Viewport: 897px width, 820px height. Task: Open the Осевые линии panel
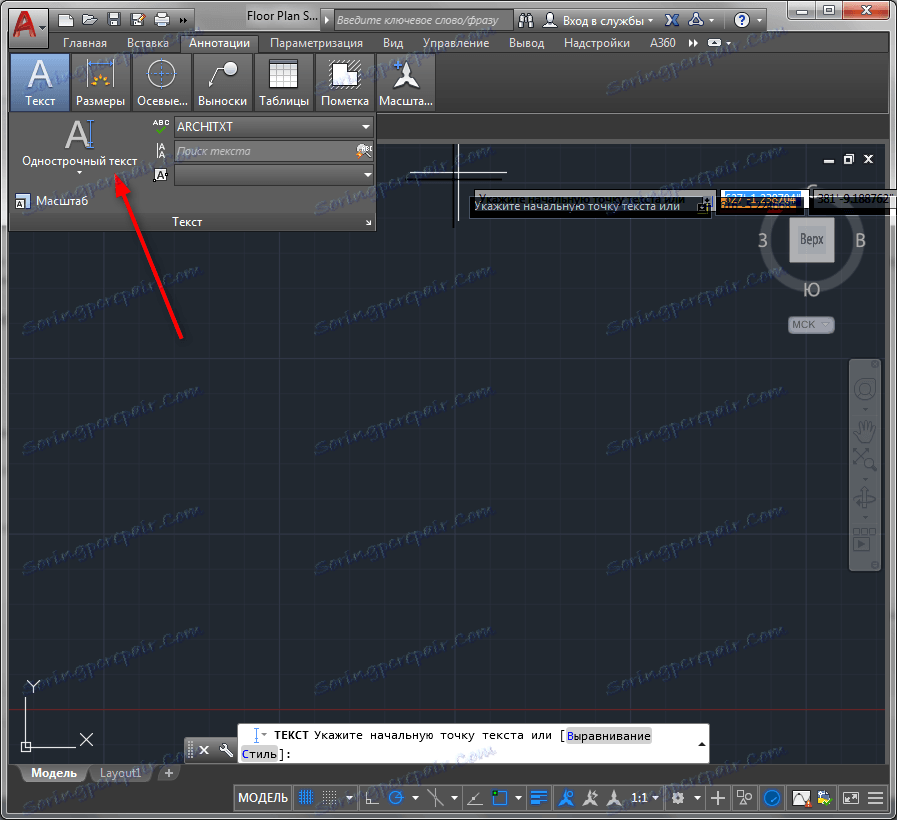(x=162, y=82)
